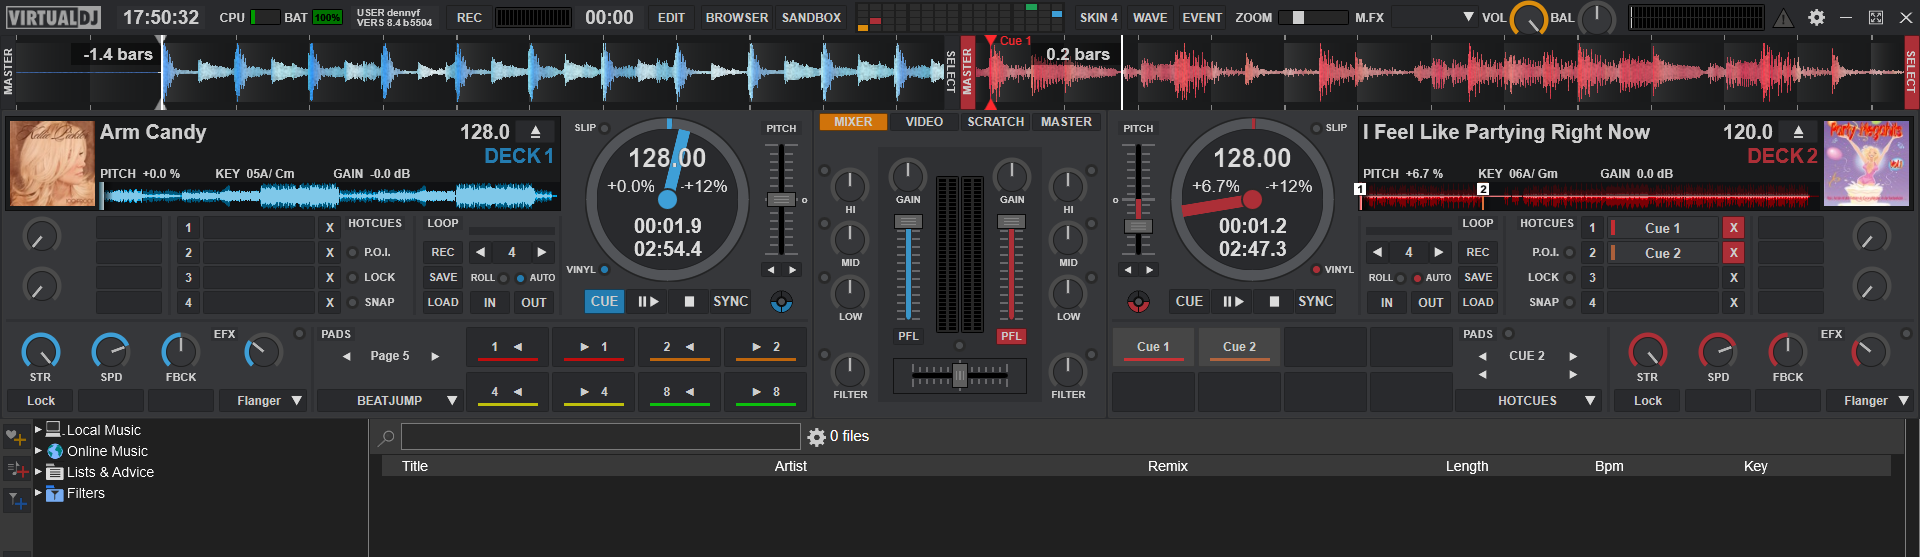
Task: Halve the loop length on Deck 1
Action: (481, 252)
